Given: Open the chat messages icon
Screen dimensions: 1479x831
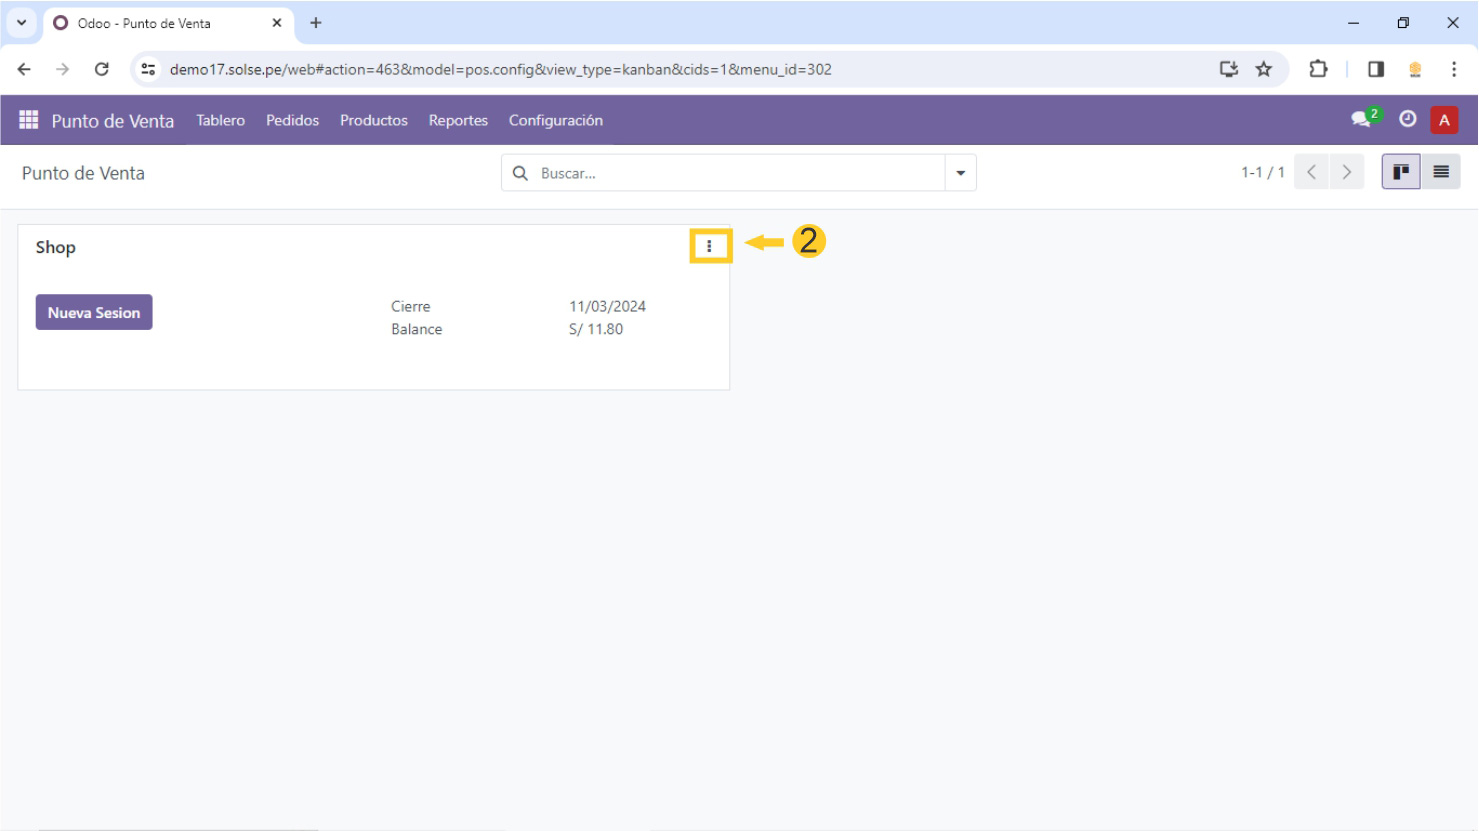Looking at the screenshot, I should tap(1362, 120).
